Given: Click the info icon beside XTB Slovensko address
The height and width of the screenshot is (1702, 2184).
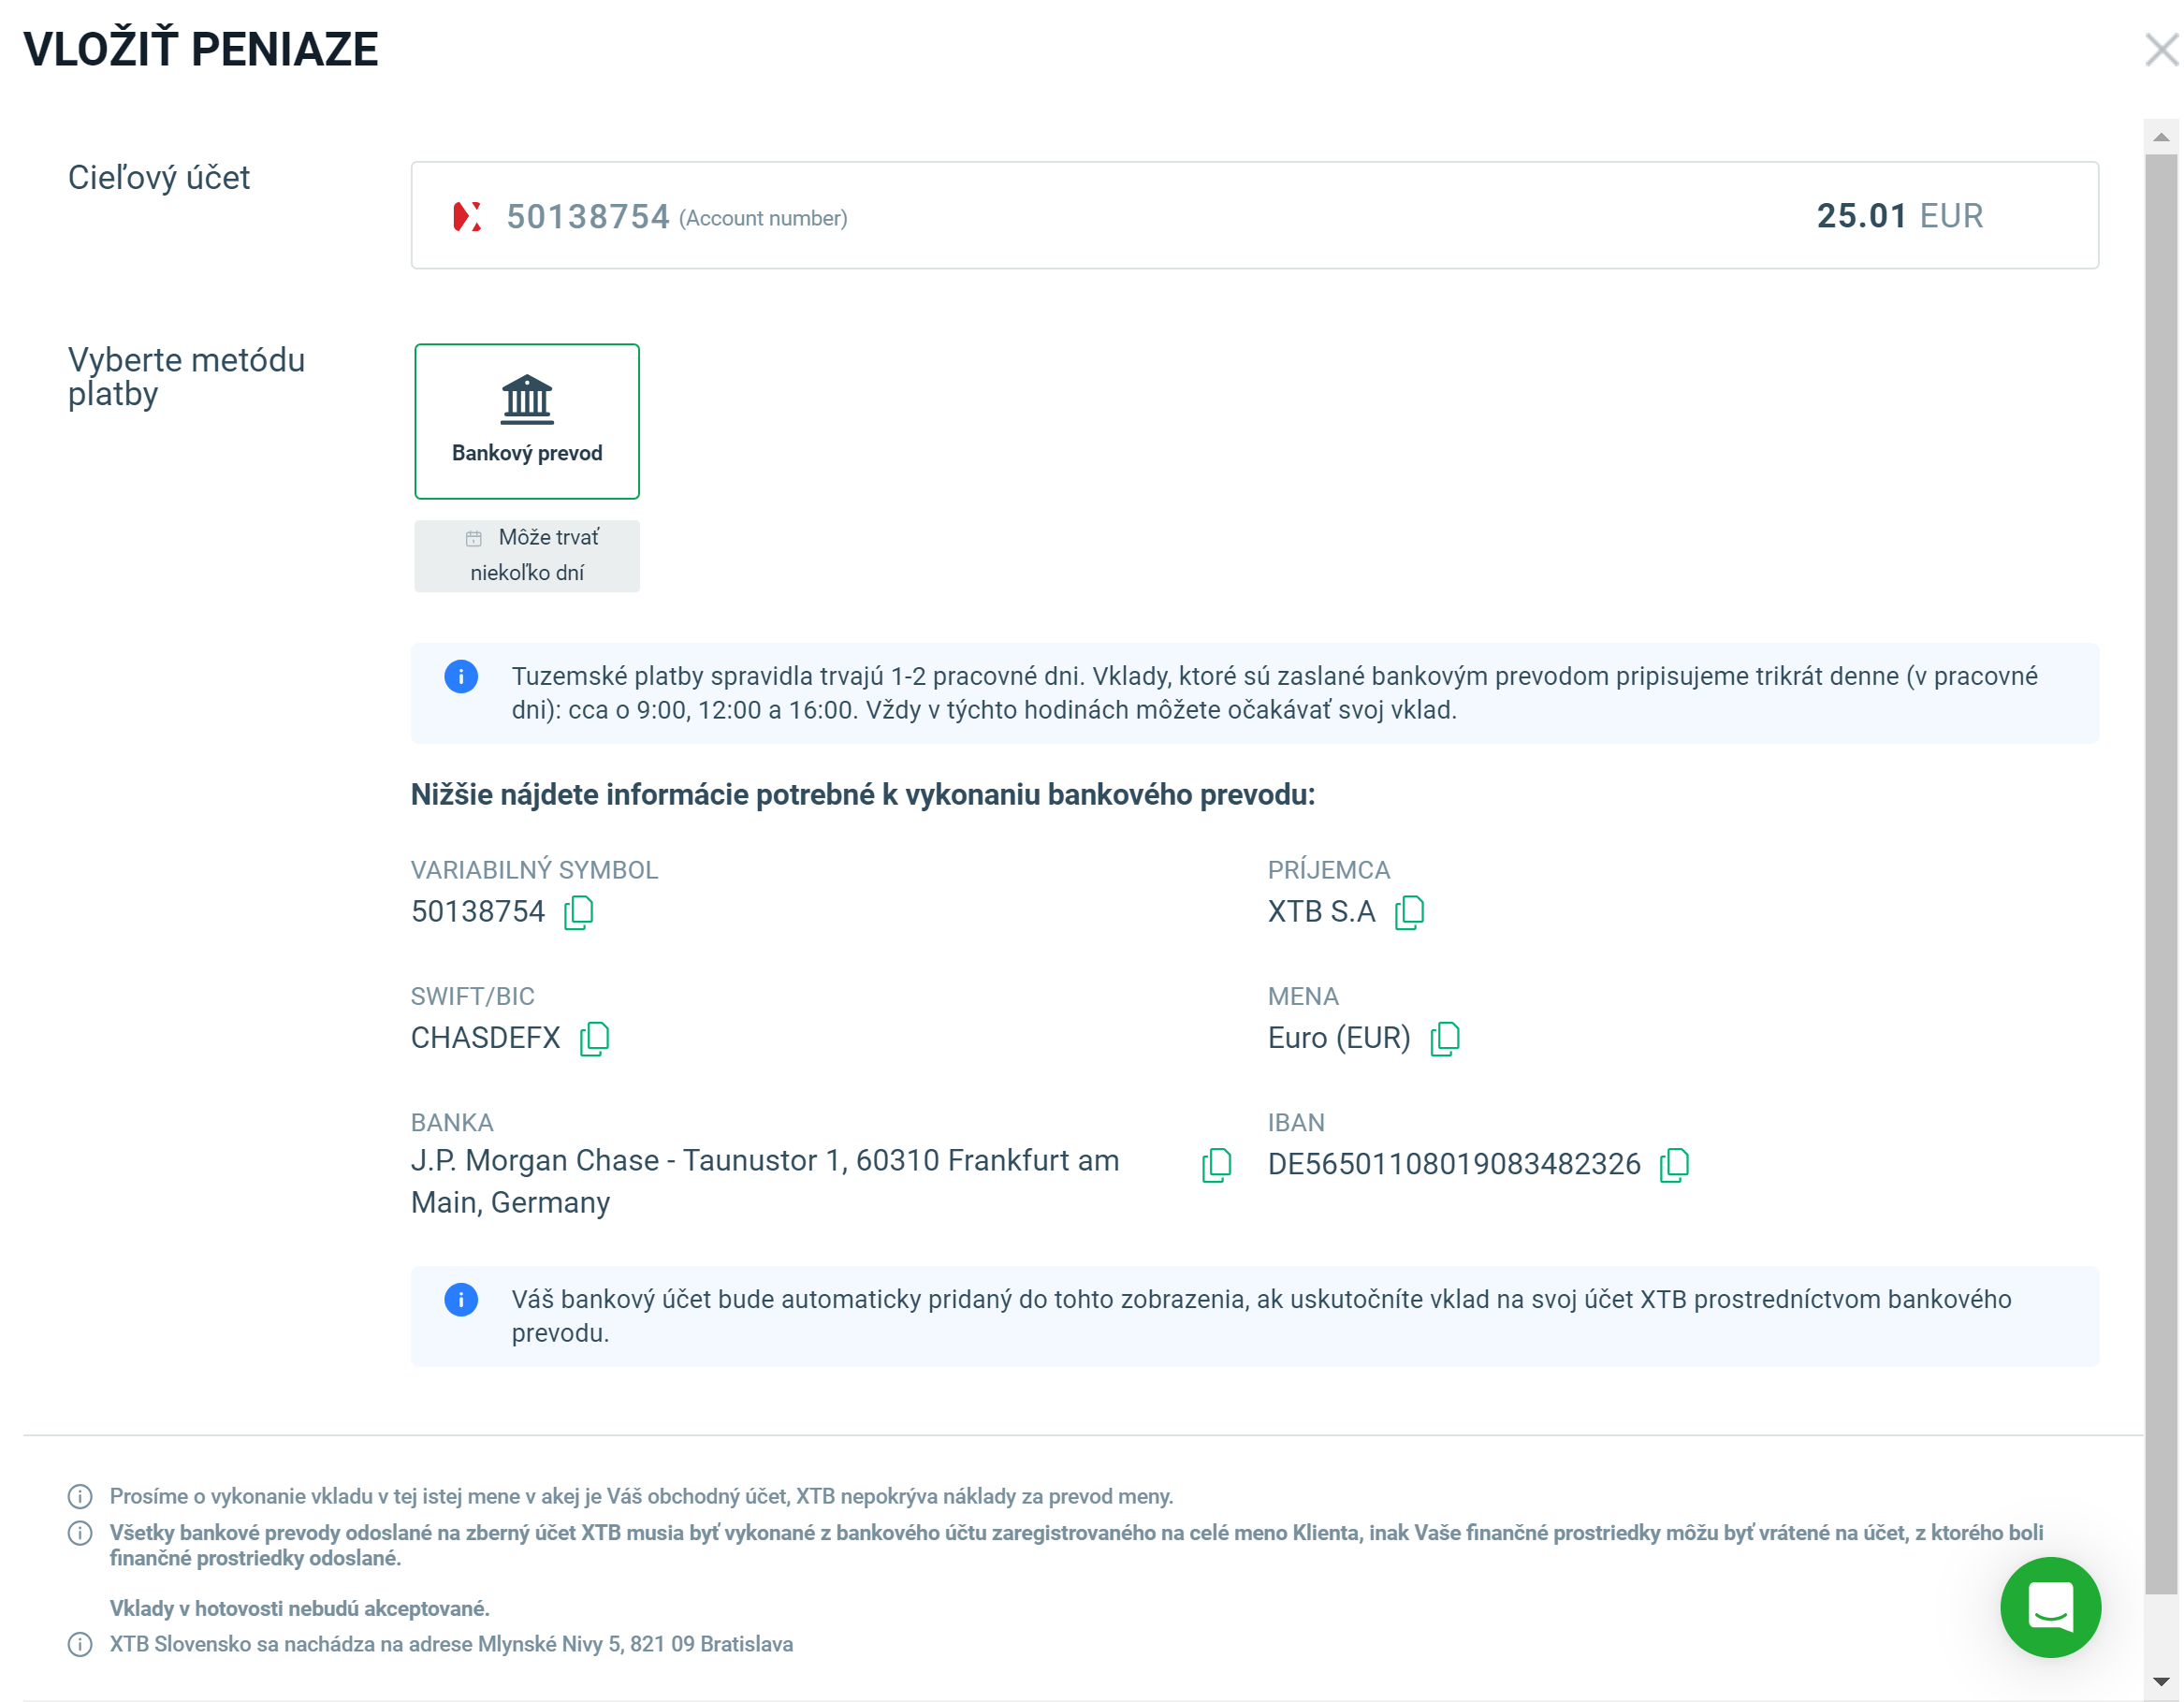Looking at the screenshot, I should [80, 1645].
